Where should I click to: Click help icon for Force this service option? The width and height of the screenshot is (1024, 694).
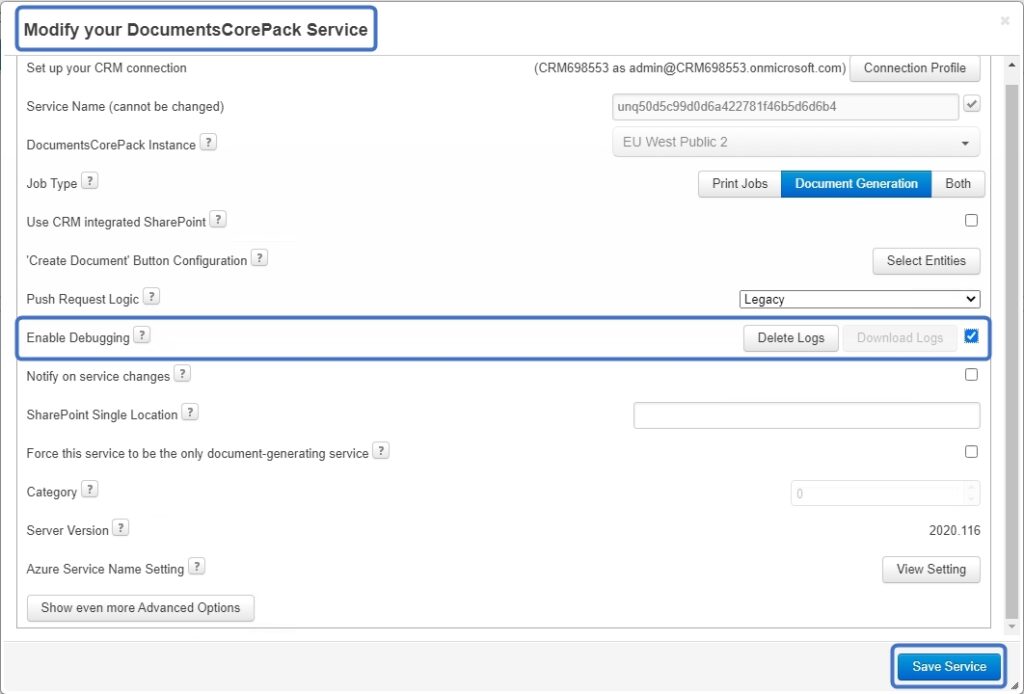pos(381,450)
